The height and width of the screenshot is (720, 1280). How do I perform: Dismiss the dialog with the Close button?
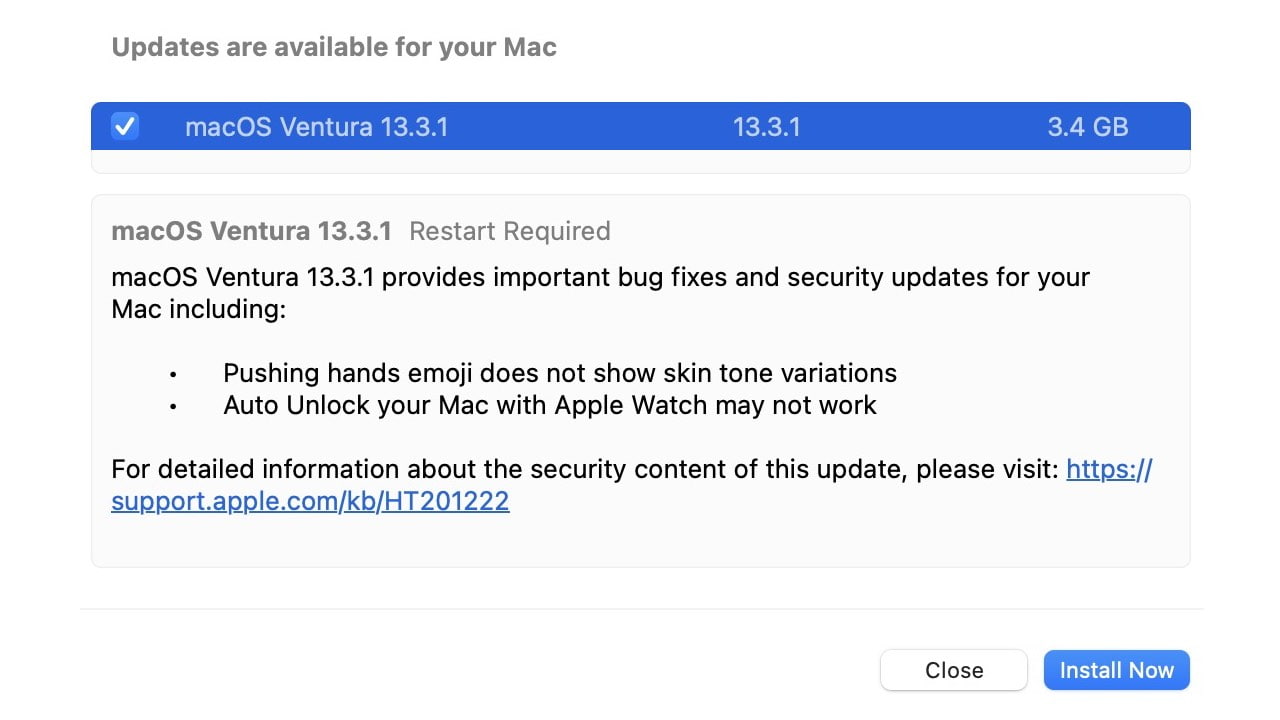pyautogui.click(x=953, y=670)
